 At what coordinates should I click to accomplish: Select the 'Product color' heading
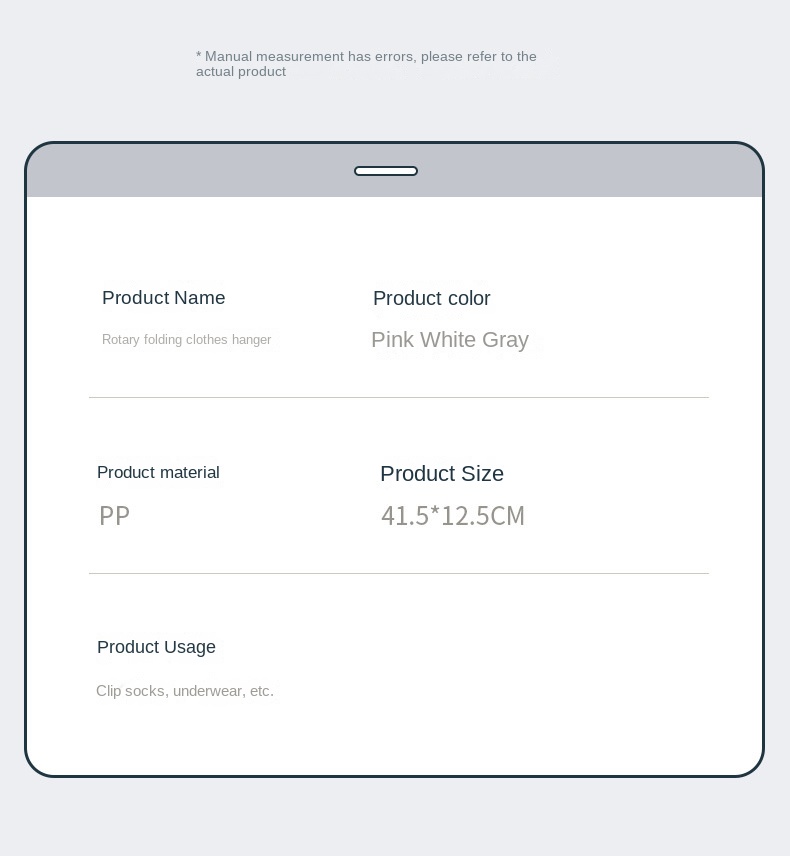pos(432,299)
